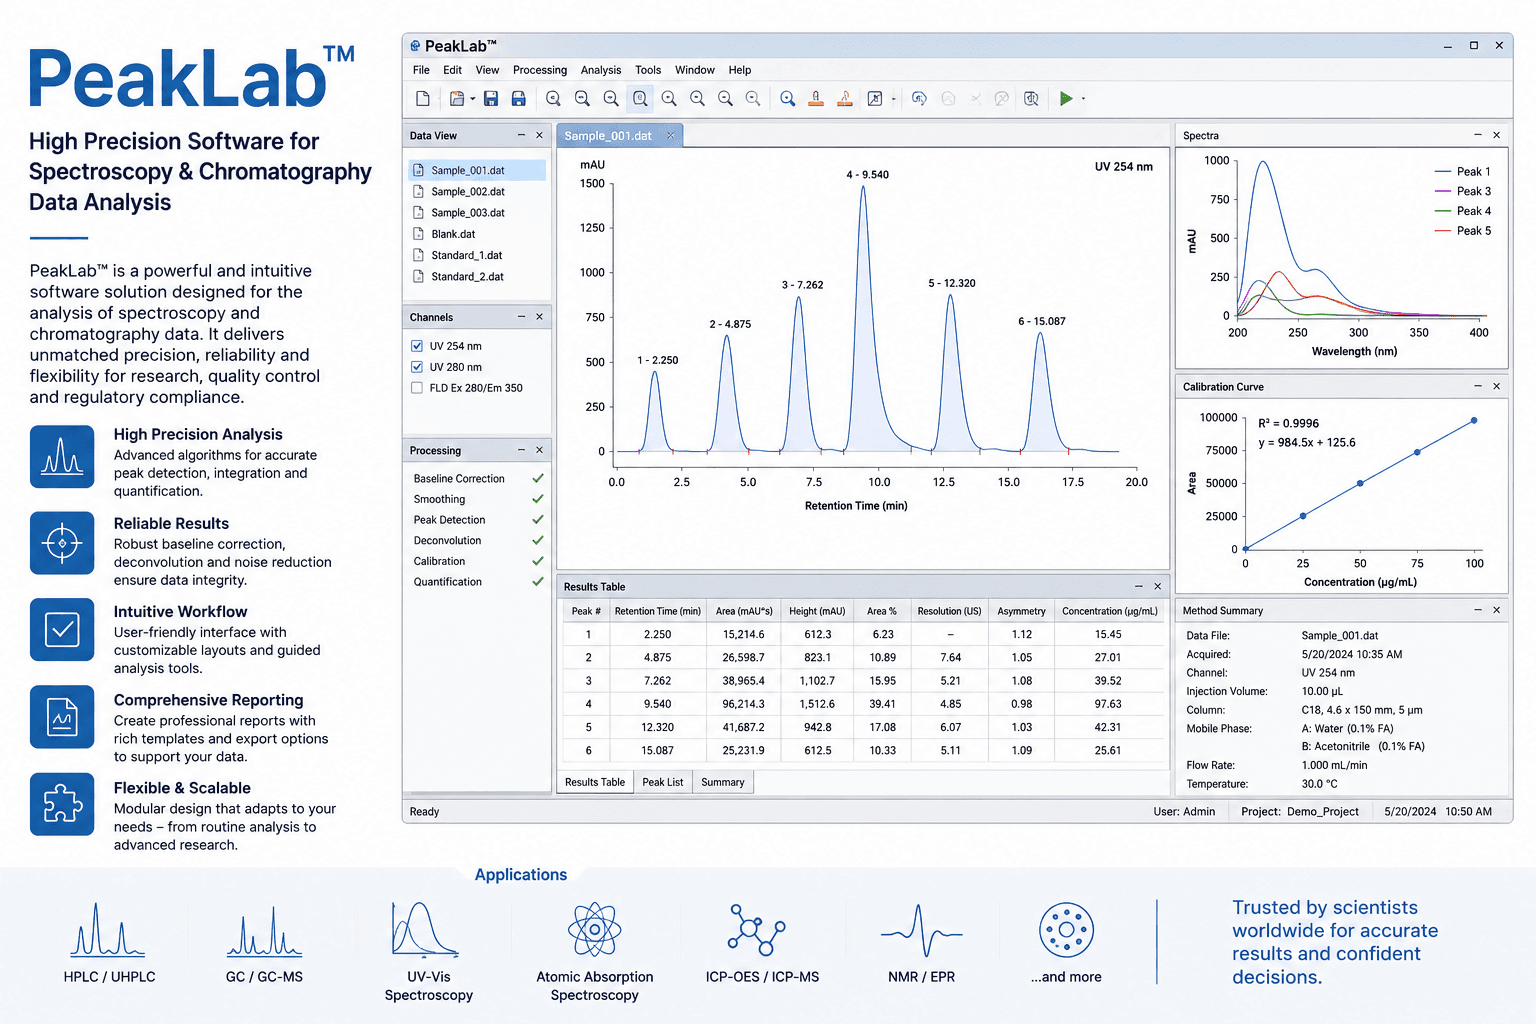Select Sample_002.dat in Data View
Screen dimensions: 1536x1024
(477, 191)
